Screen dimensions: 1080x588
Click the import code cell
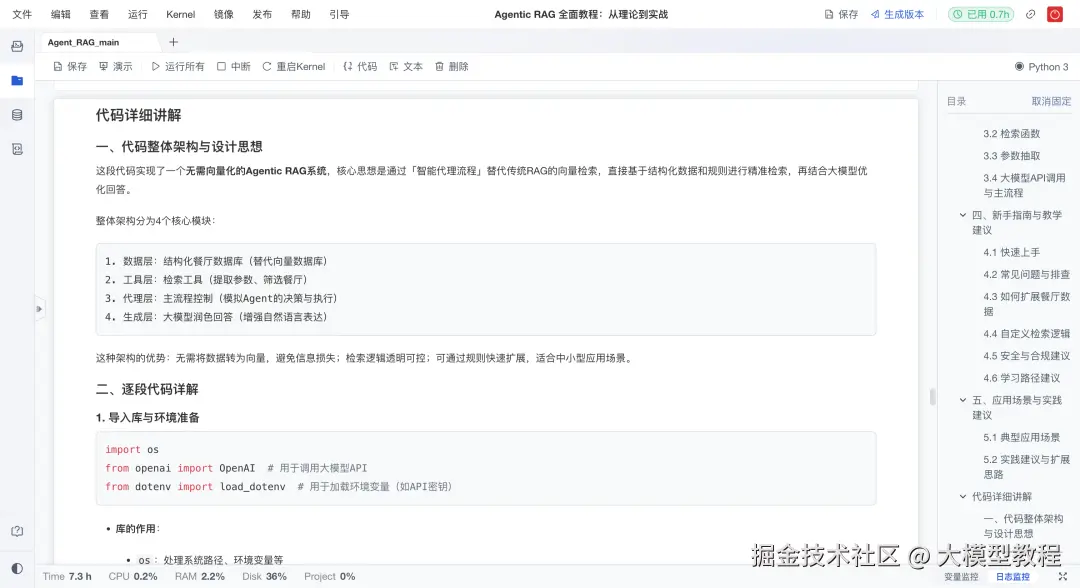[x=486, y=468]
